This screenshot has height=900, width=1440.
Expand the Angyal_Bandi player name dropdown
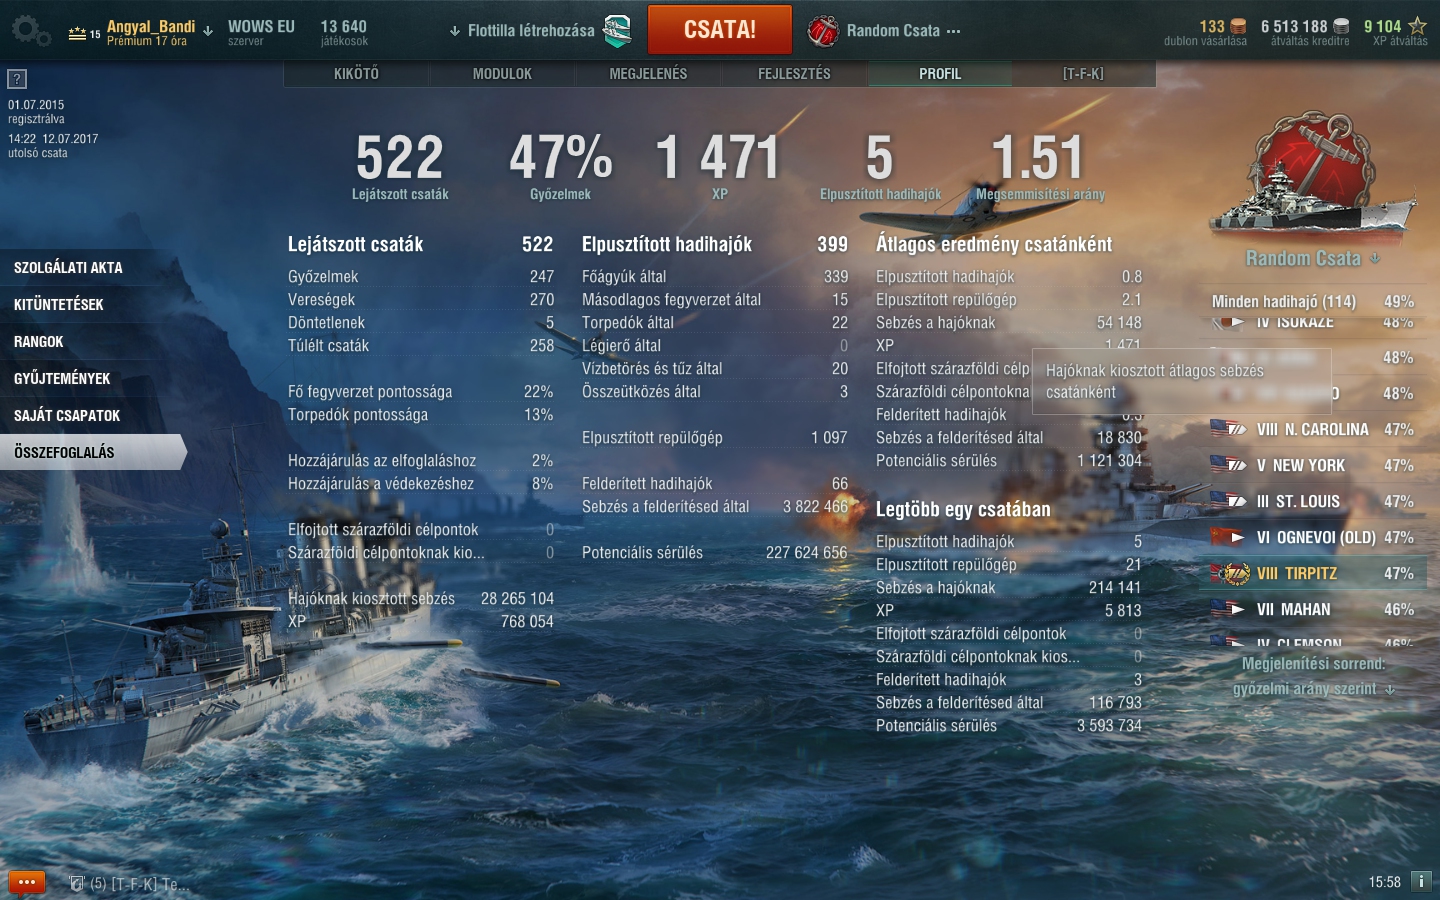pos(208,31)
